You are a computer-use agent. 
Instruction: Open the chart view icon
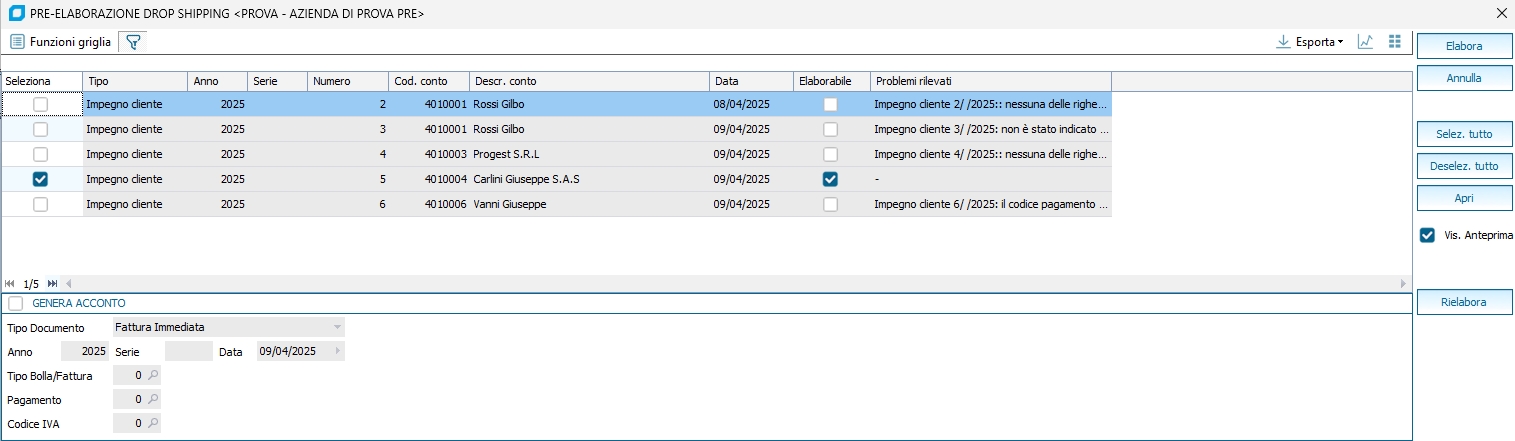pyautogui.click(x=1365, y=42)
